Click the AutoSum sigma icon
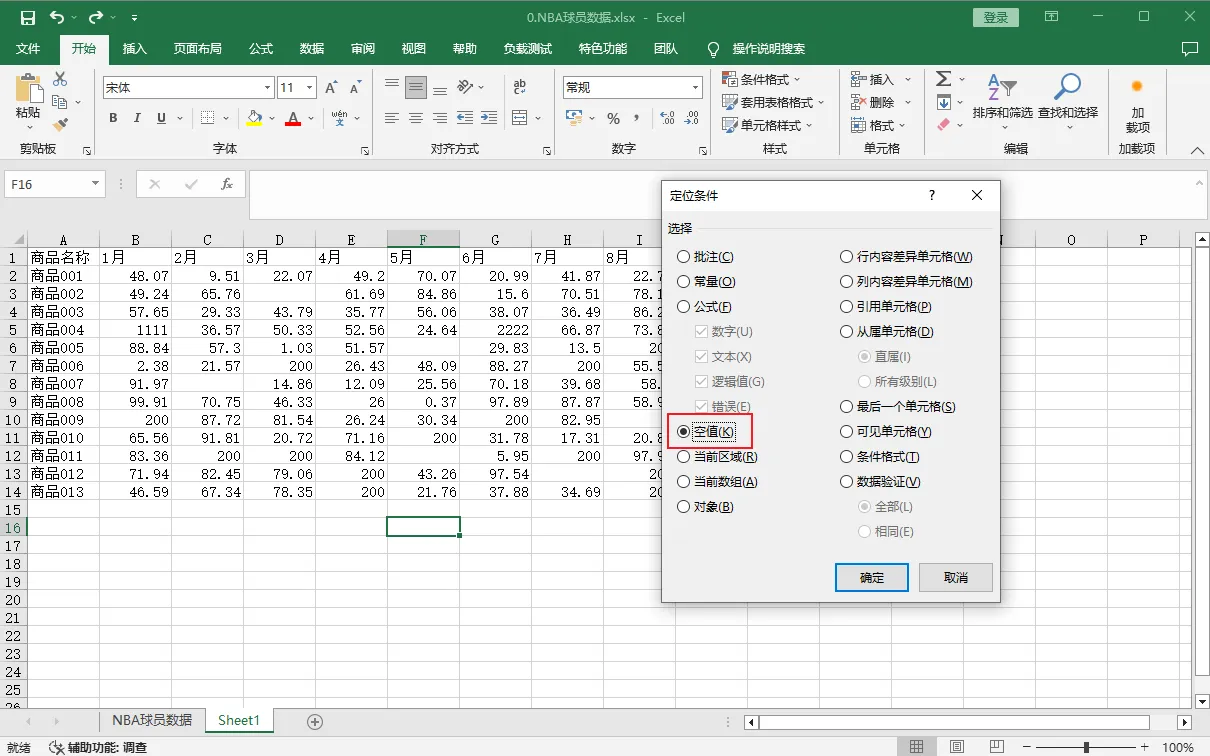This screenshot has height=756, width=1210. click(944, 79)
